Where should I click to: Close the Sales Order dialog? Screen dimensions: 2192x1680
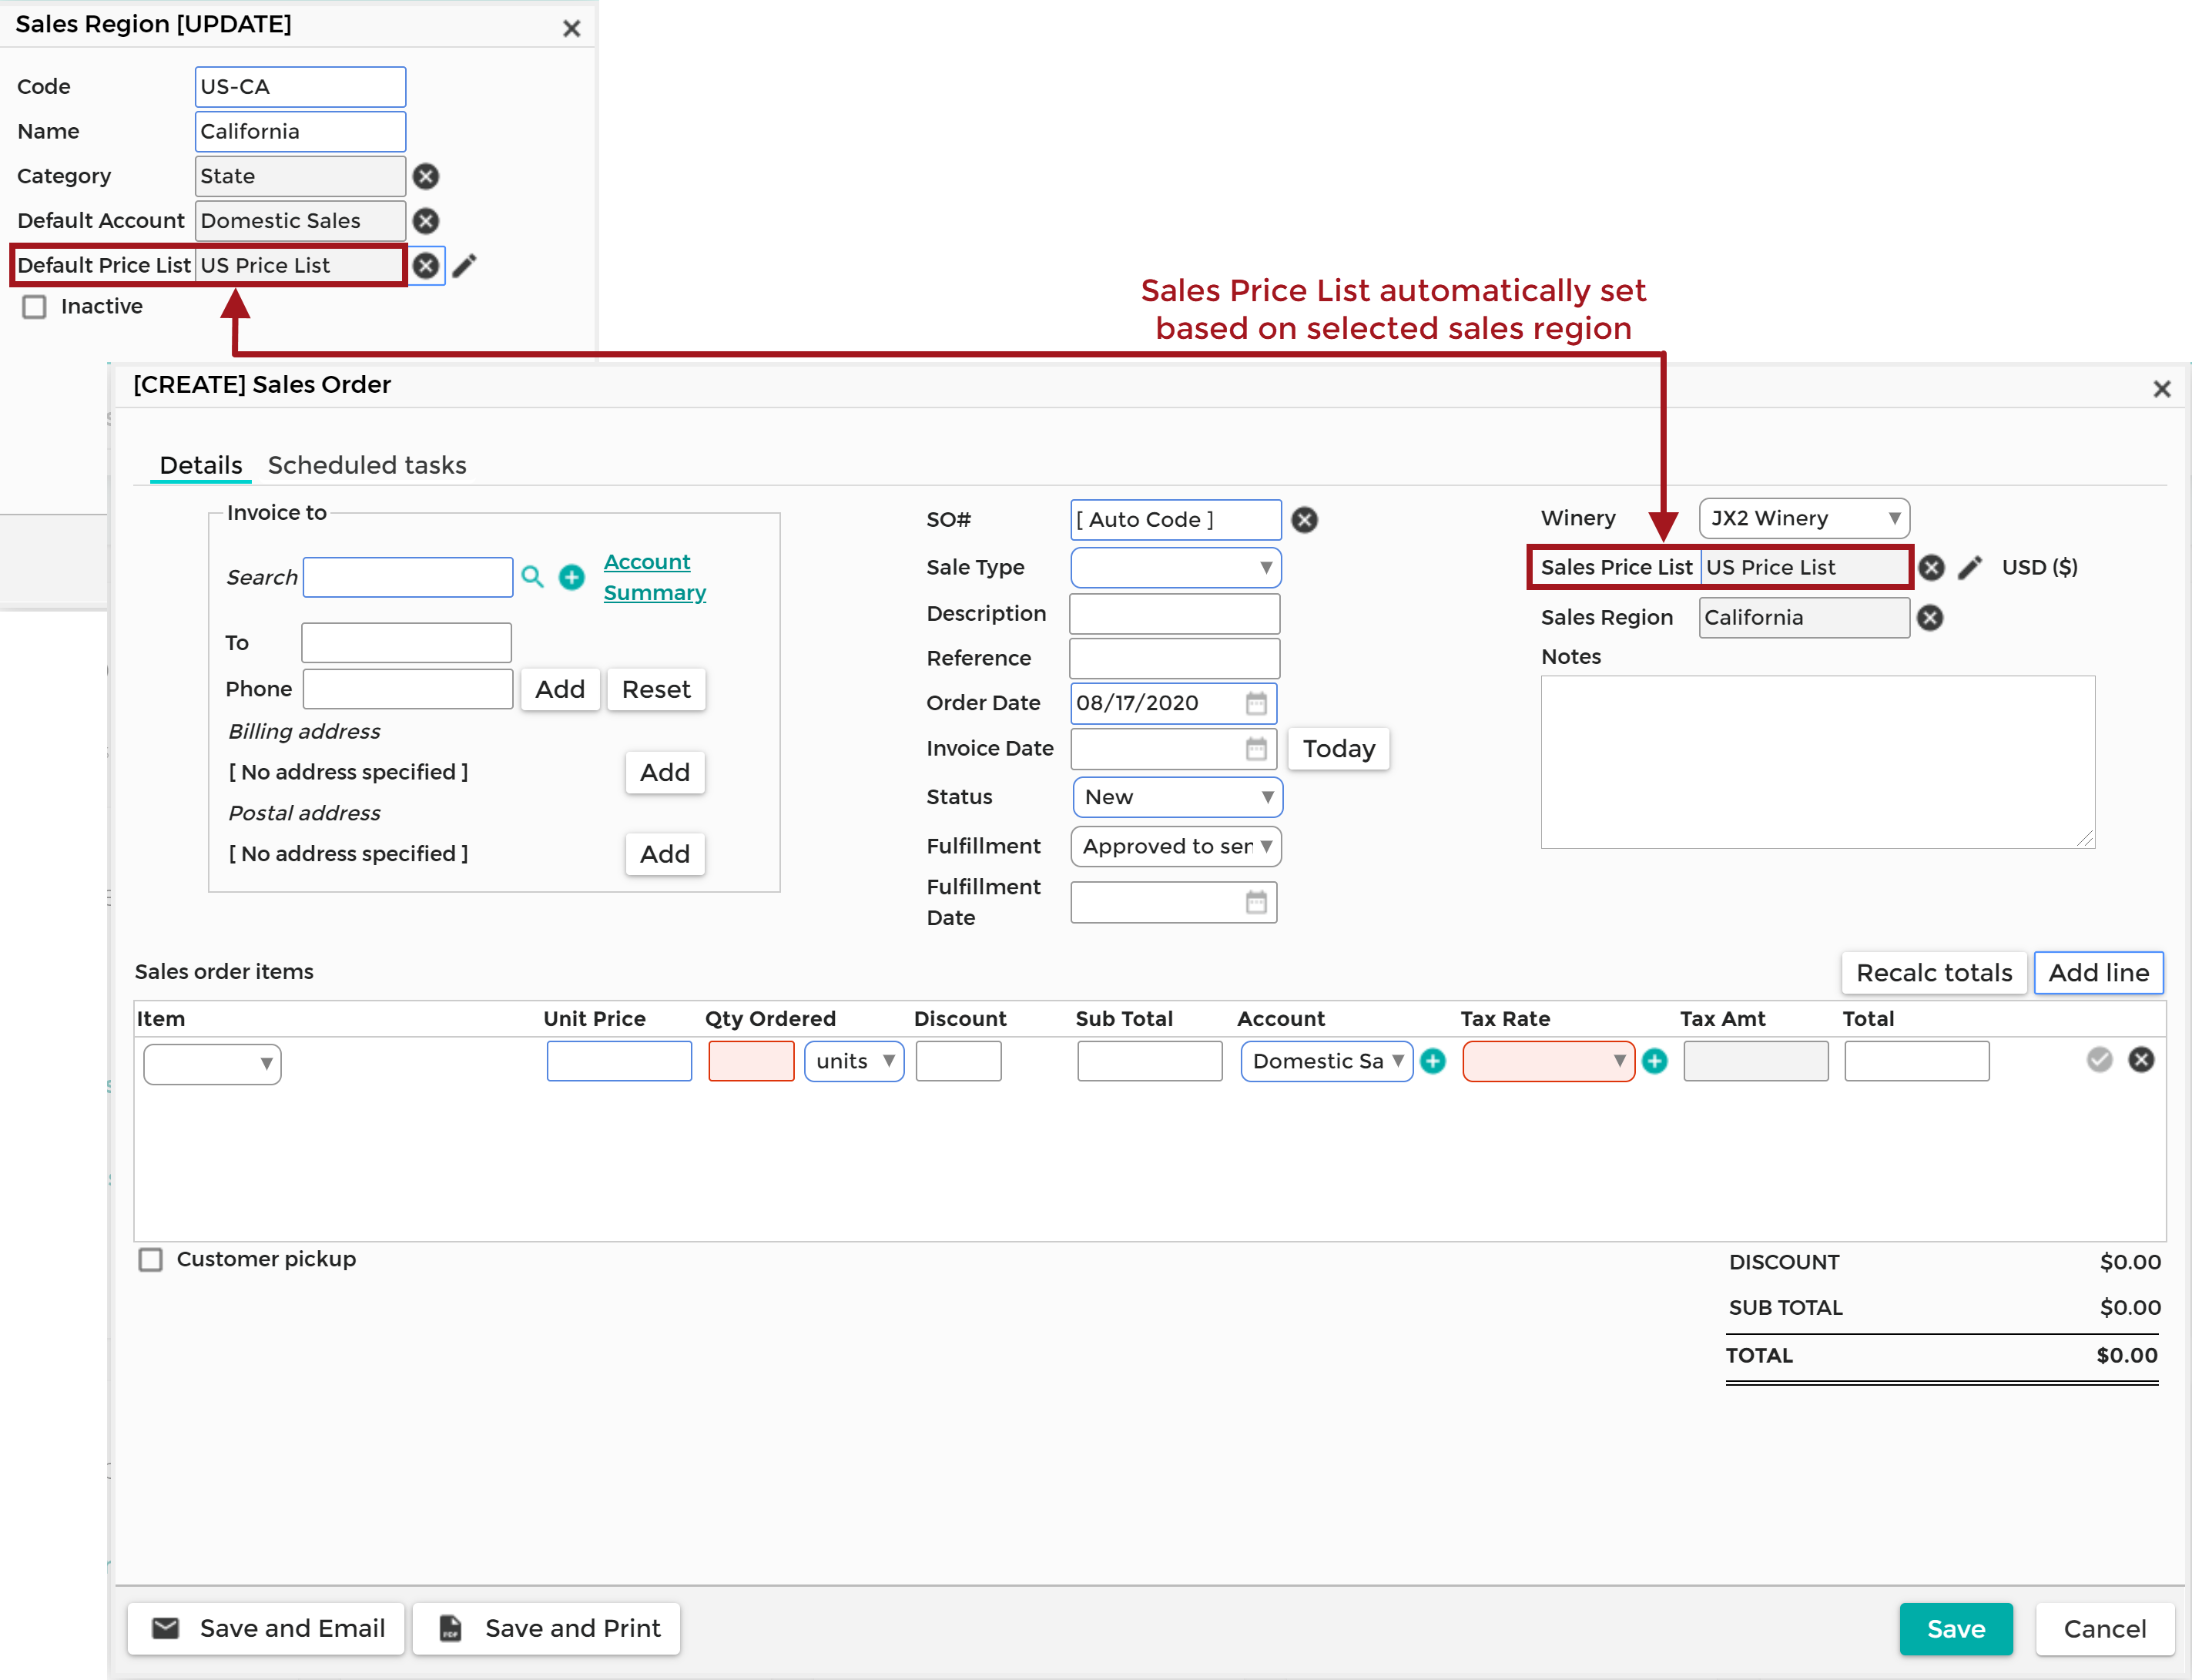tap(2162, 389)
